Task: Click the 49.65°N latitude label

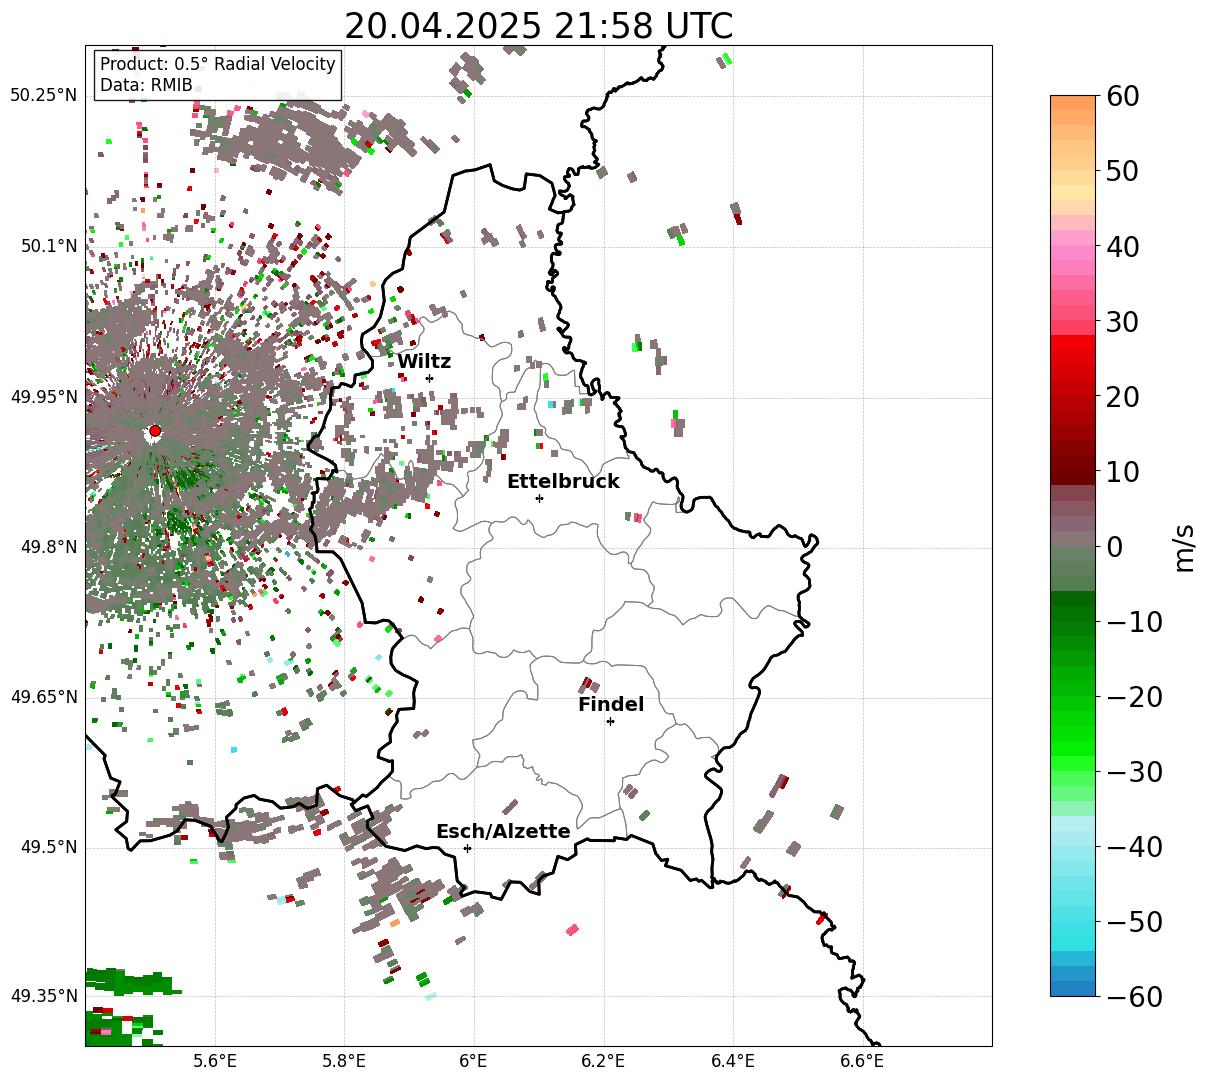Action: tap(43, 697)
